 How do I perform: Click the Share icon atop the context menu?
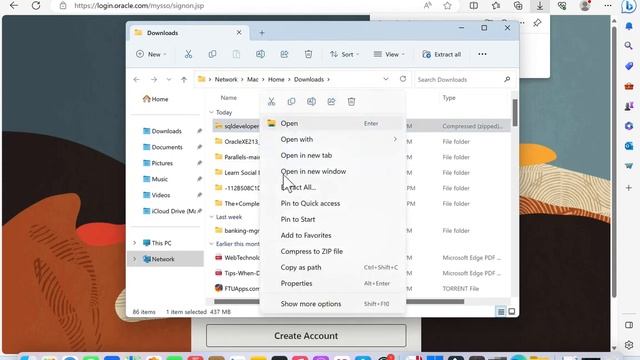[331, 101]
